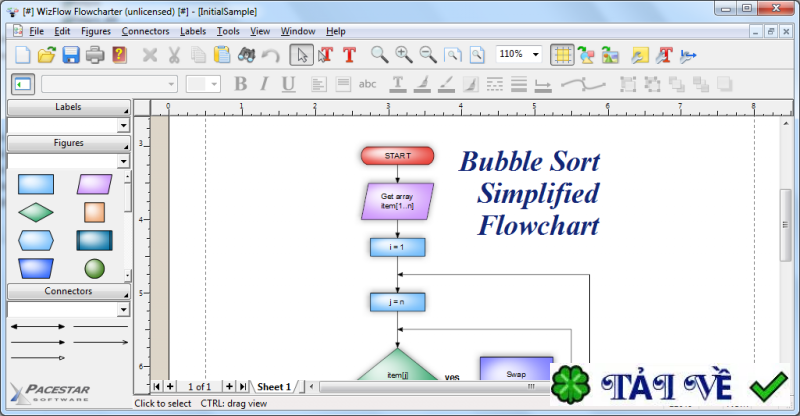Create a new document with blank page icon
This screenshot has width=800, height=416.
point(22,55)
